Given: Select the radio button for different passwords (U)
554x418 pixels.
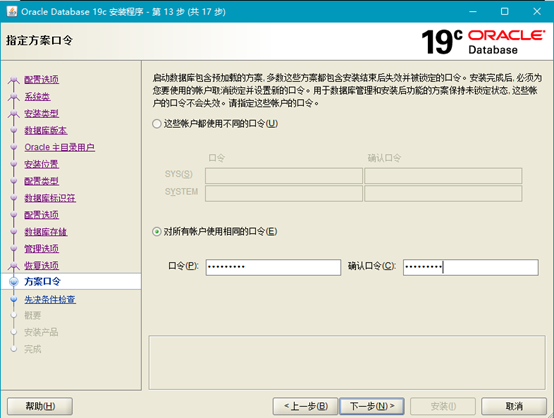Looking at the screenshot, I should (157, 124).
